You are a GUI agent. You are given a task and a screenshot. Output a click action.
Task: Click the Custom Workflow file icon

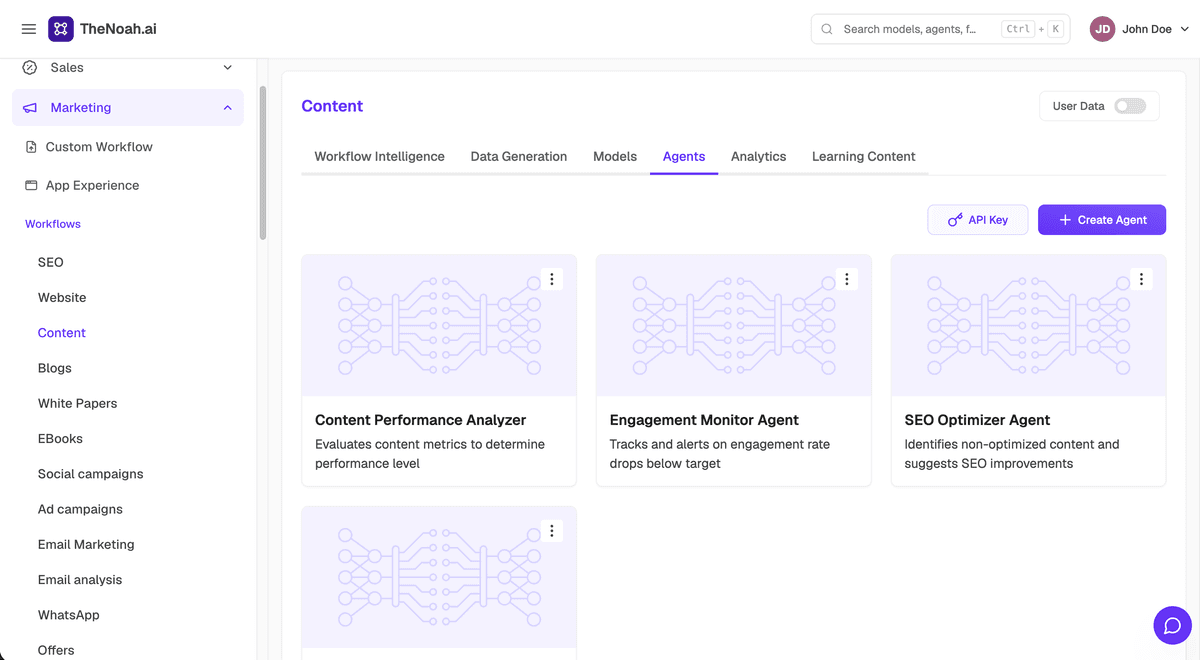[x=31, y=147]
